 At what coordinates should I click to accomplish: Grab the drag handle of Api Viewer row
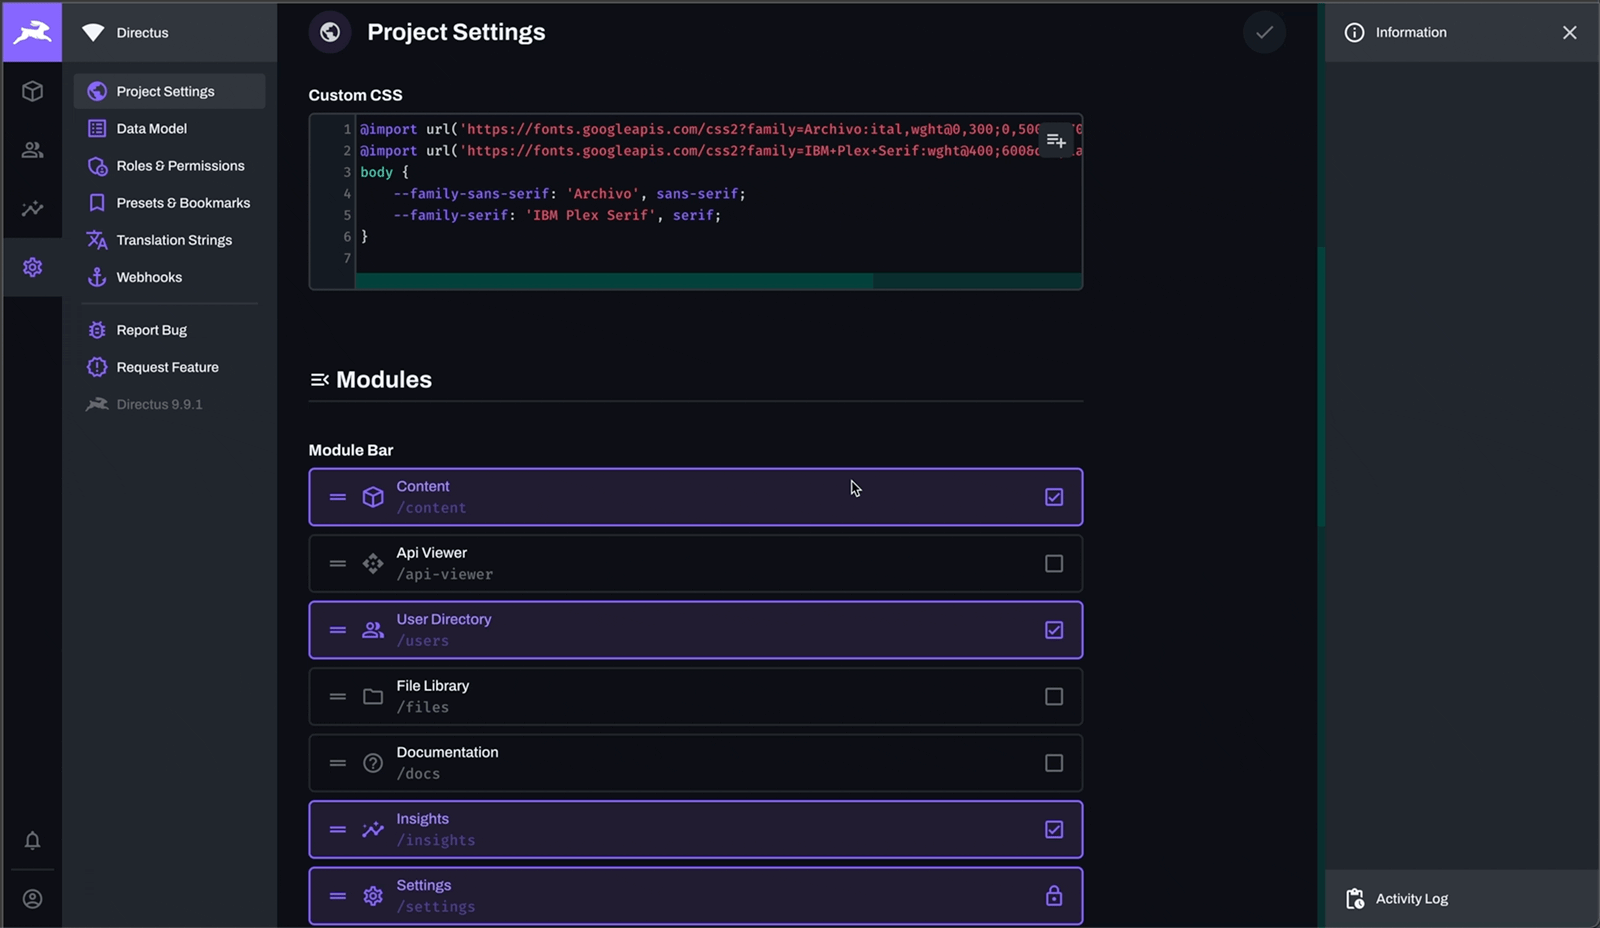338,564
